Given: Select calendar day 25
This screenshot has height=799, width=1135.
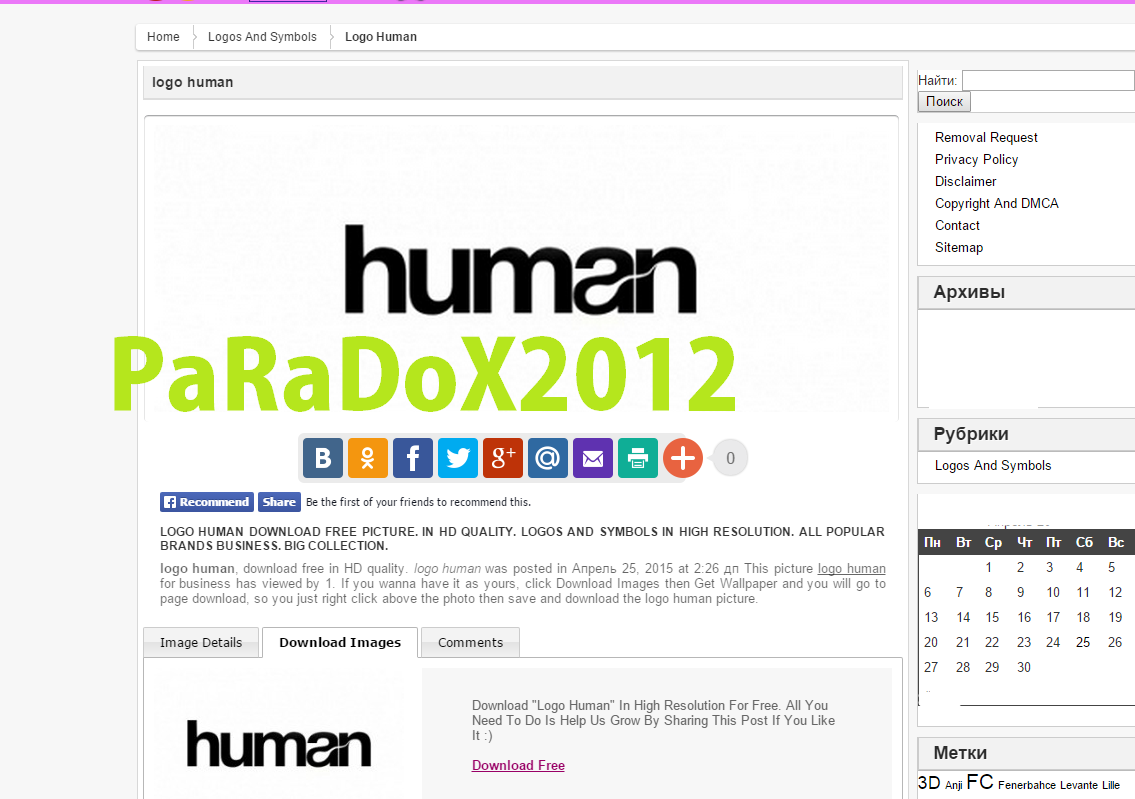Looking at the screenshot, I should click(1083, 642).
